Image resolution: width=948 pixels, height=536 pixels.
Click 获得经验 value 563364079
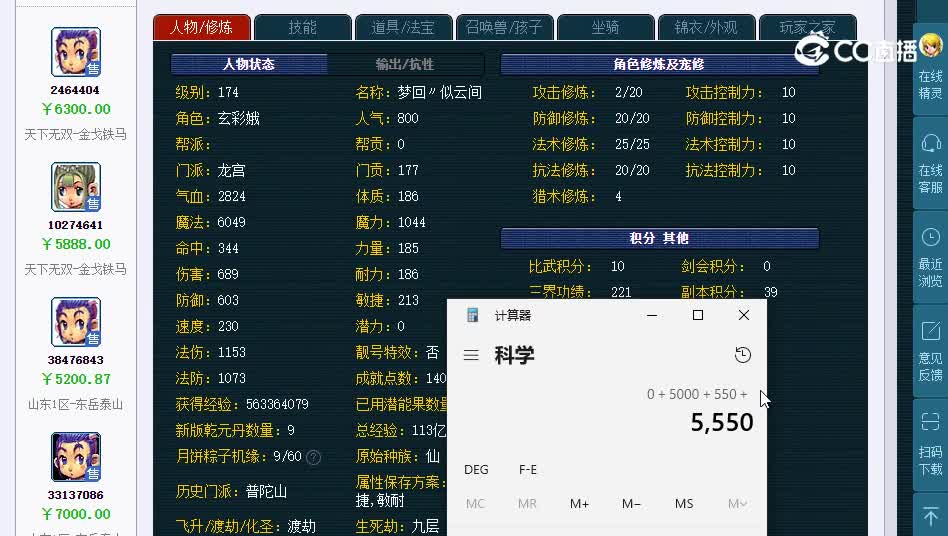[278, 404]
